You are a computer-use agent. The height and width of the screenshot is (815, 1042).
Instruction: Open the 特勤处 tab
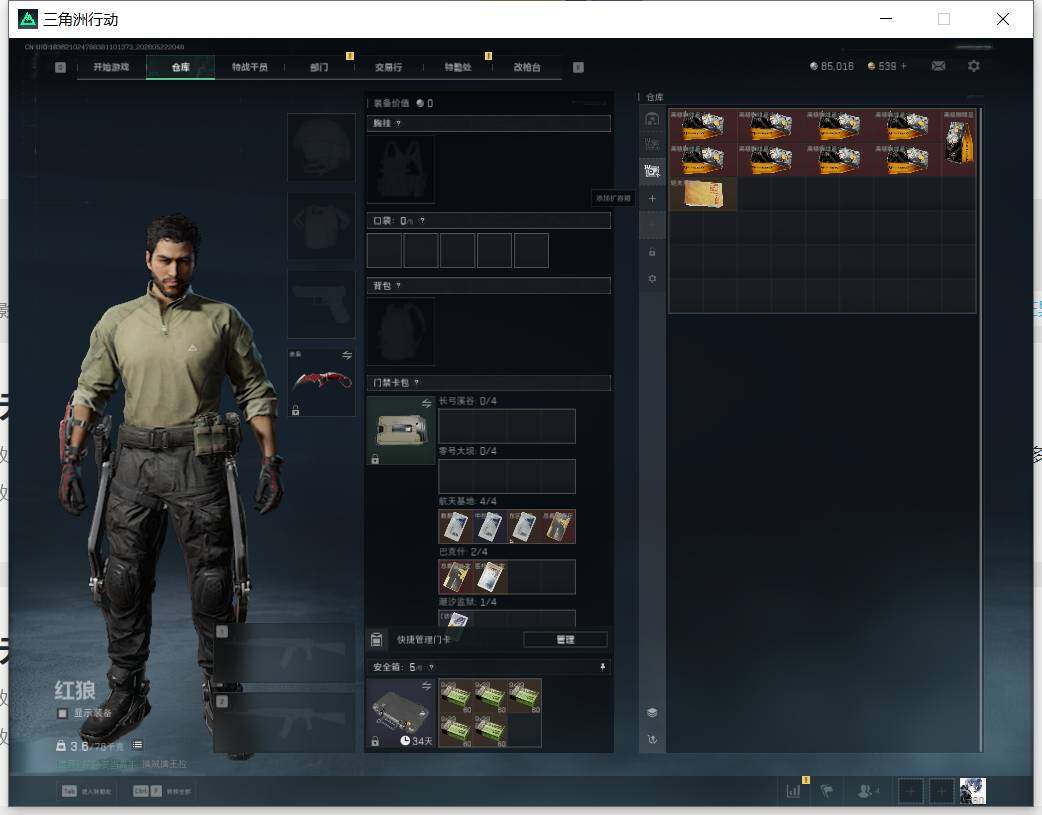[x=458, y=67]
